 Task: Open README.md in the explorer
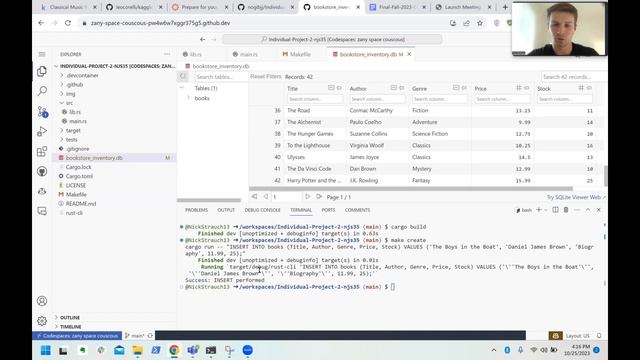pyautogui.click(x=81, y=204)
